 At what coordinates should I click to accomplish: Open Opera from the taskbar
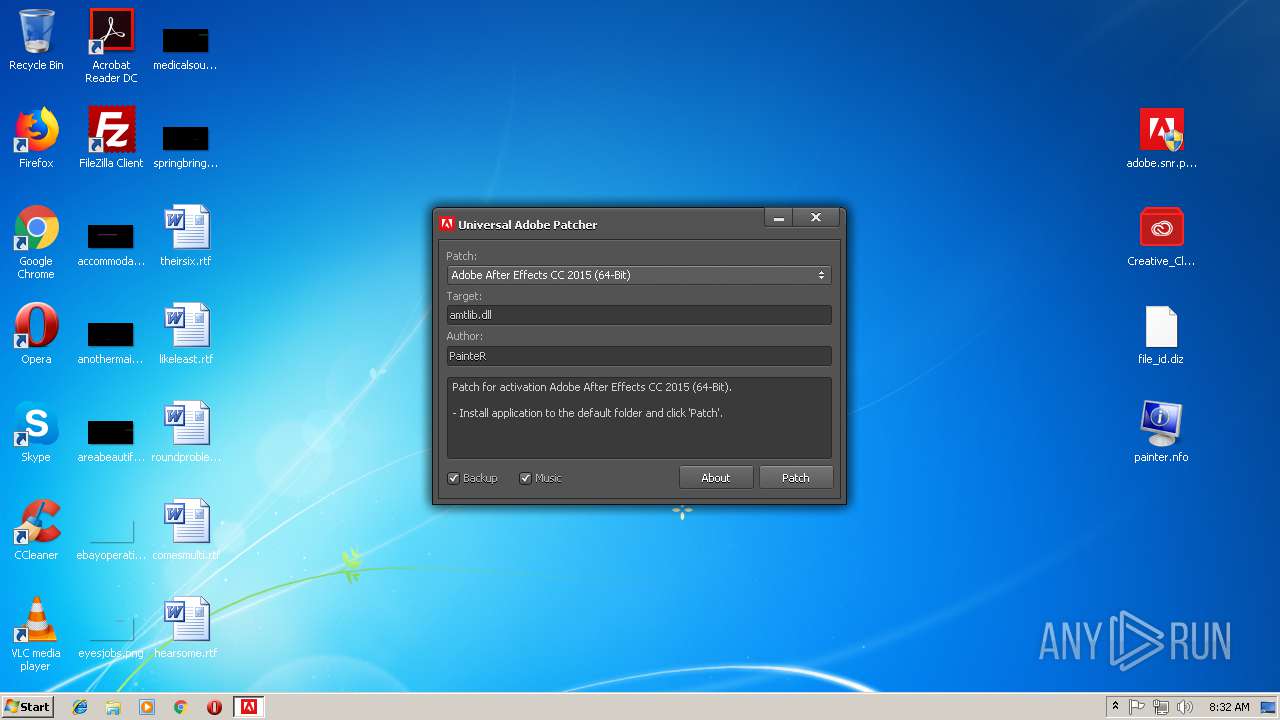tap(214, 707)
